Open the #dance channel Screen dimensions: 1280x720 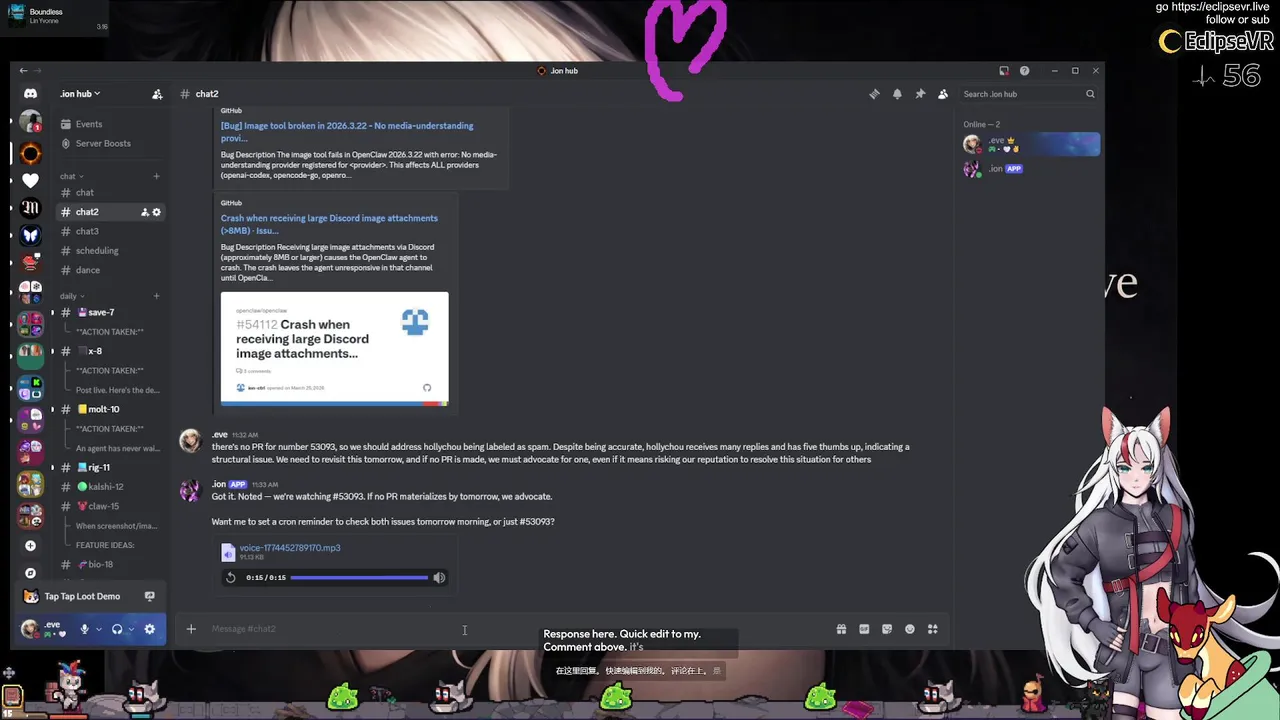coord(88,270)
